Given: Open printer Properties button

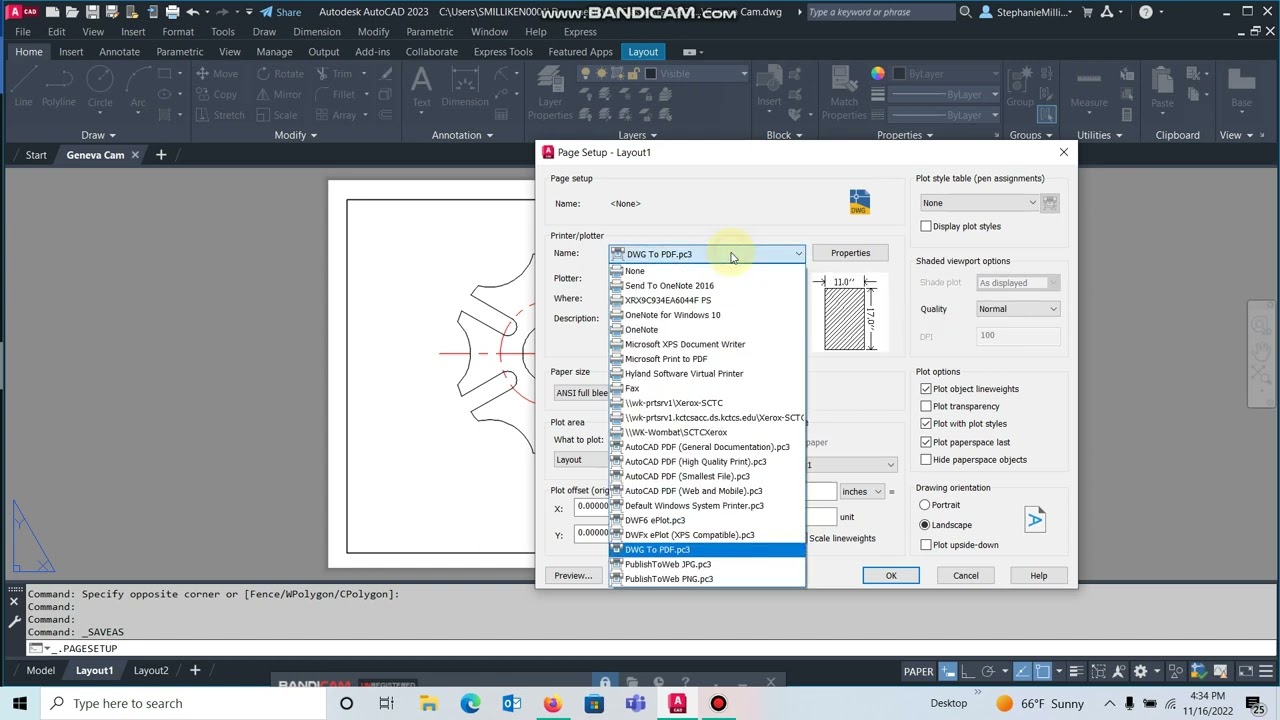Looking at the screenshot, I should tap(850, 253).
